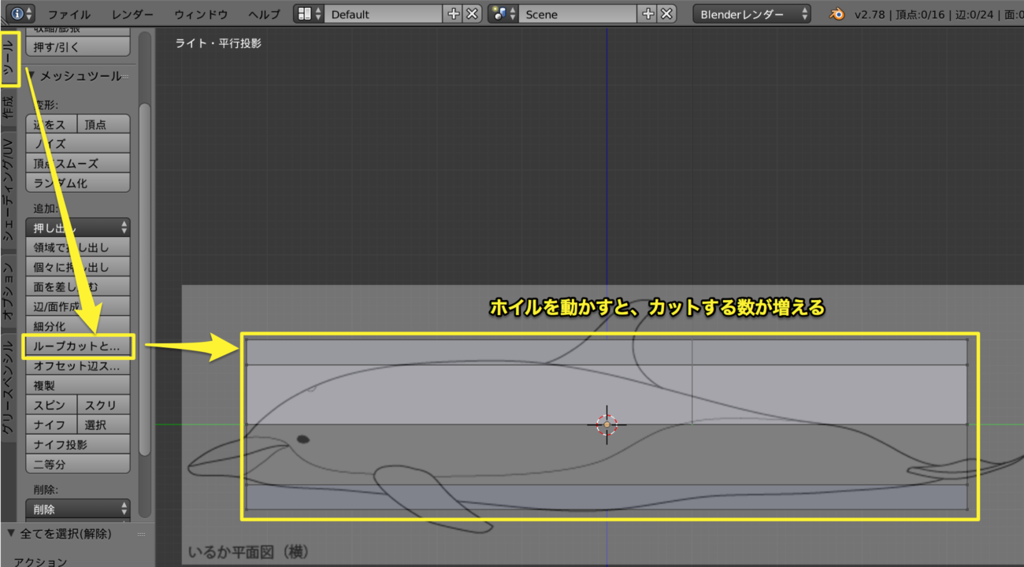Screen dimensions: 1024x567
Task: Switch to the シェーディング/UV tab
Action: pyautogui.click(x=8, y=187)
